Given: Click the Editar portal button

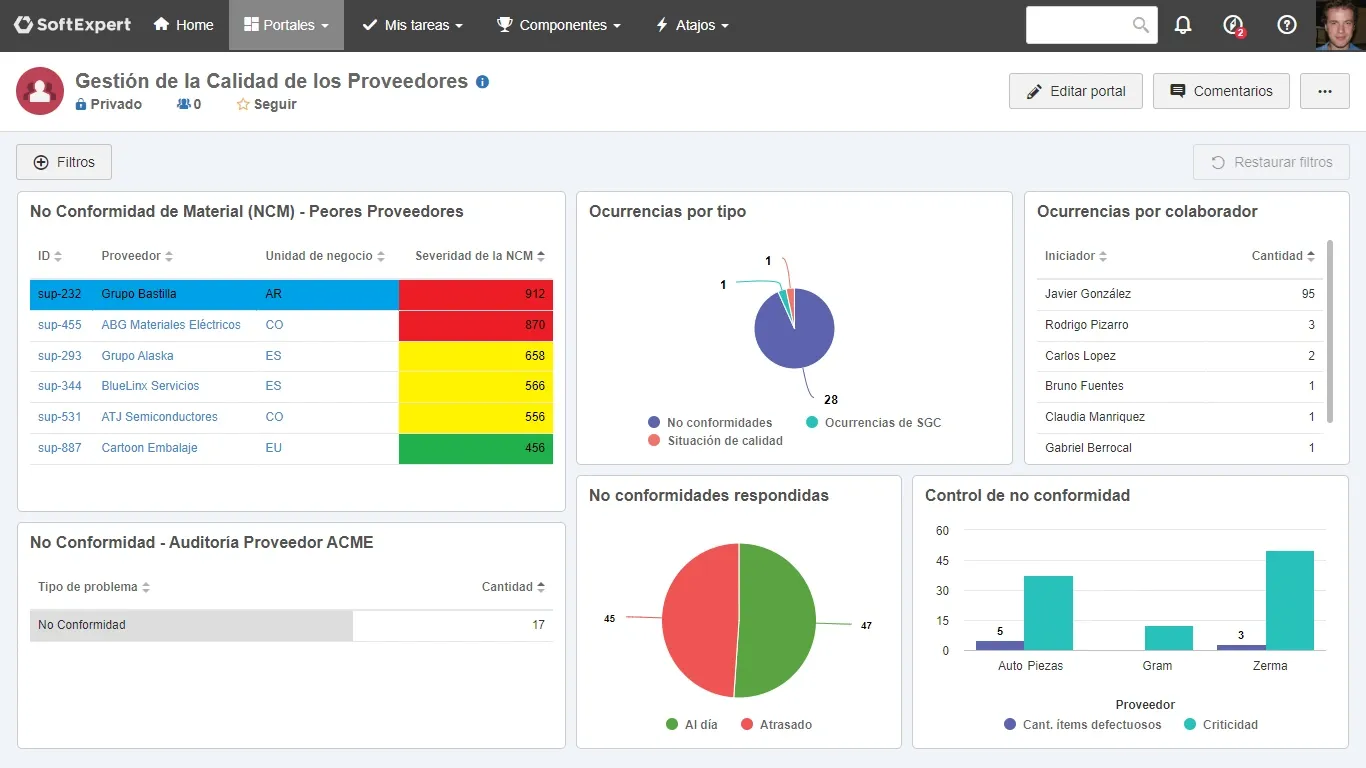Looking at the screenshot, I should click(1075, 91).
